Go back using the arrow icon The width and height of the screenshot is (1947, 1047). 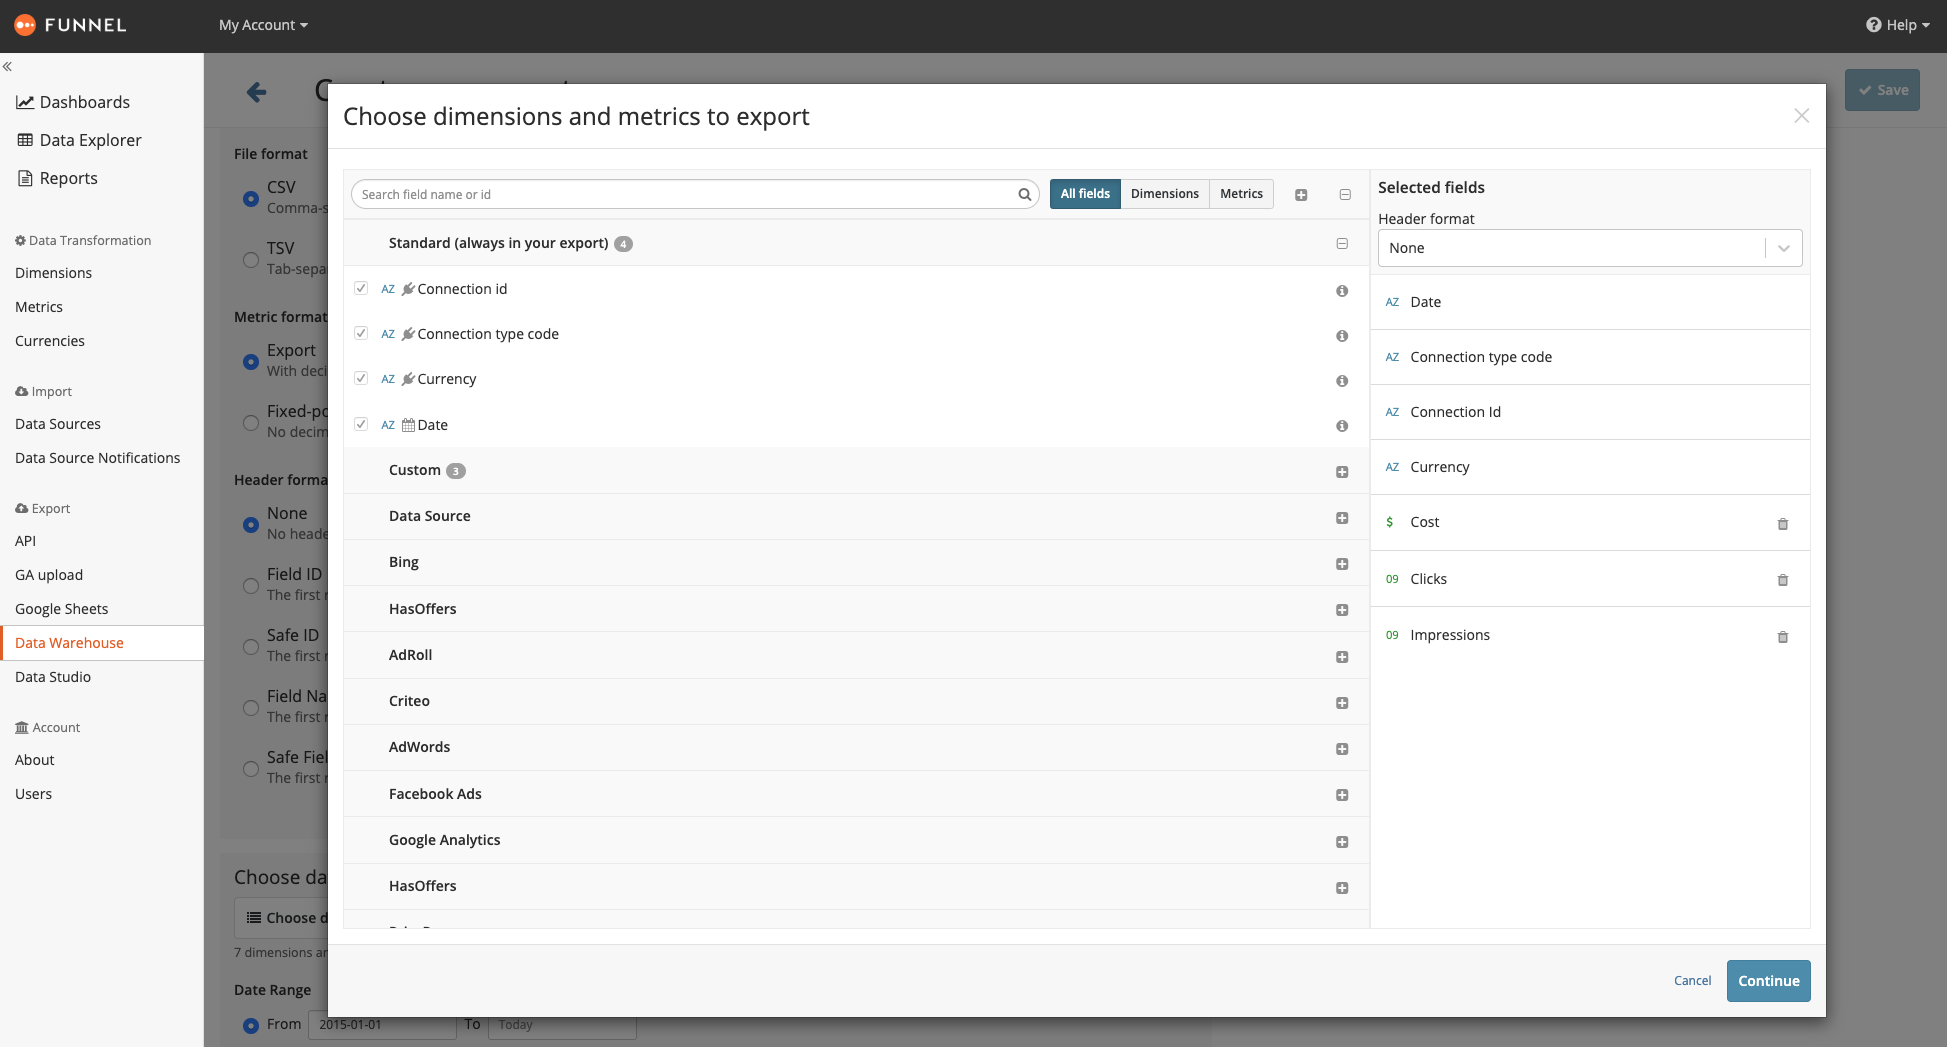(256, 93)
